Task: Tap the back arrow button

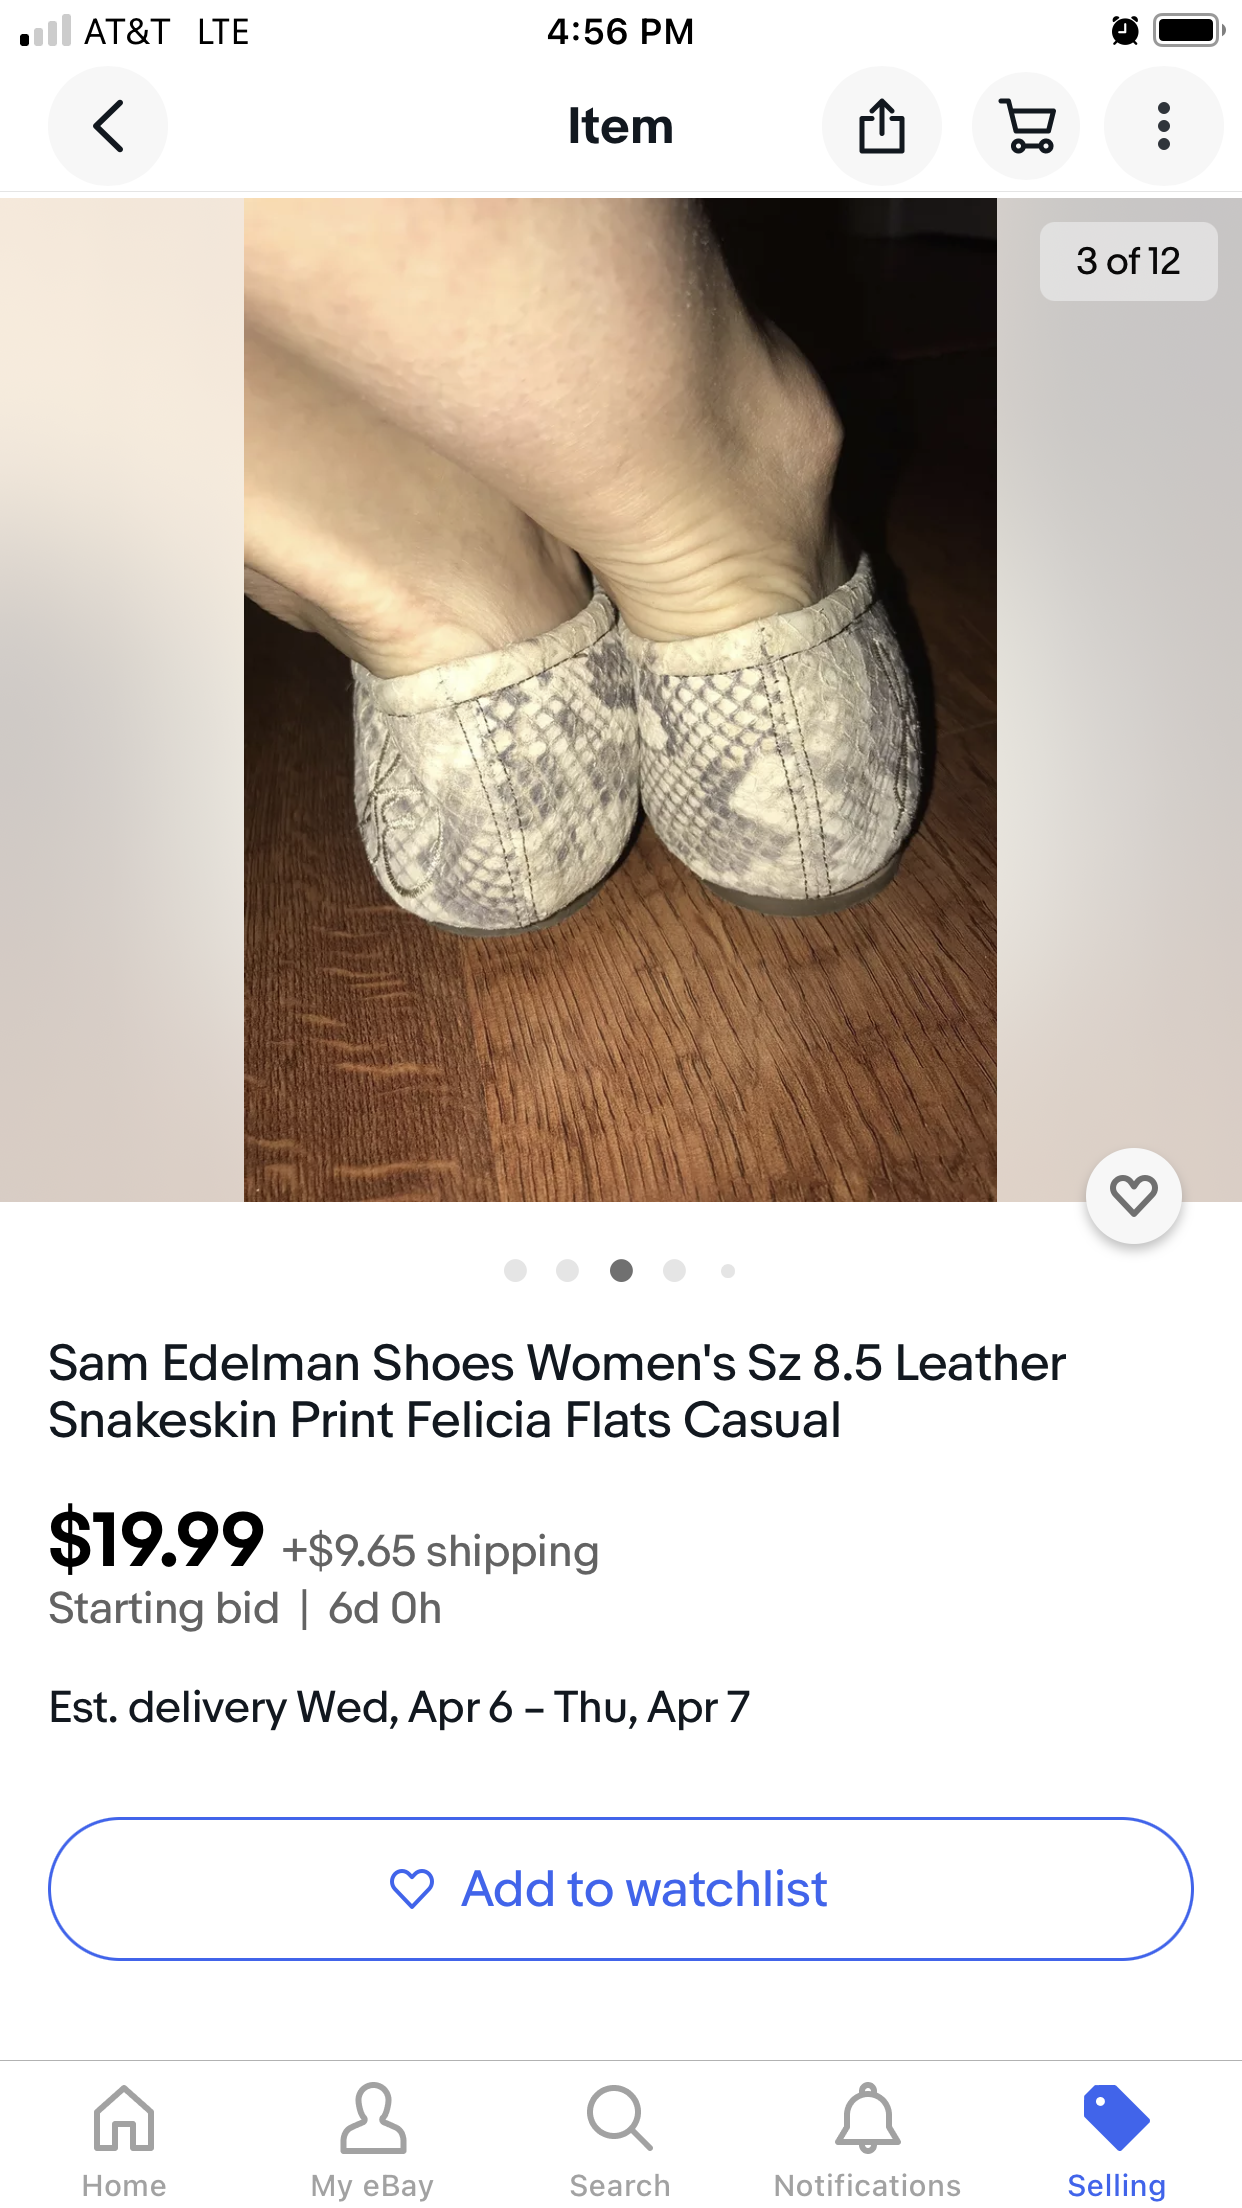Action: (108, 126)
